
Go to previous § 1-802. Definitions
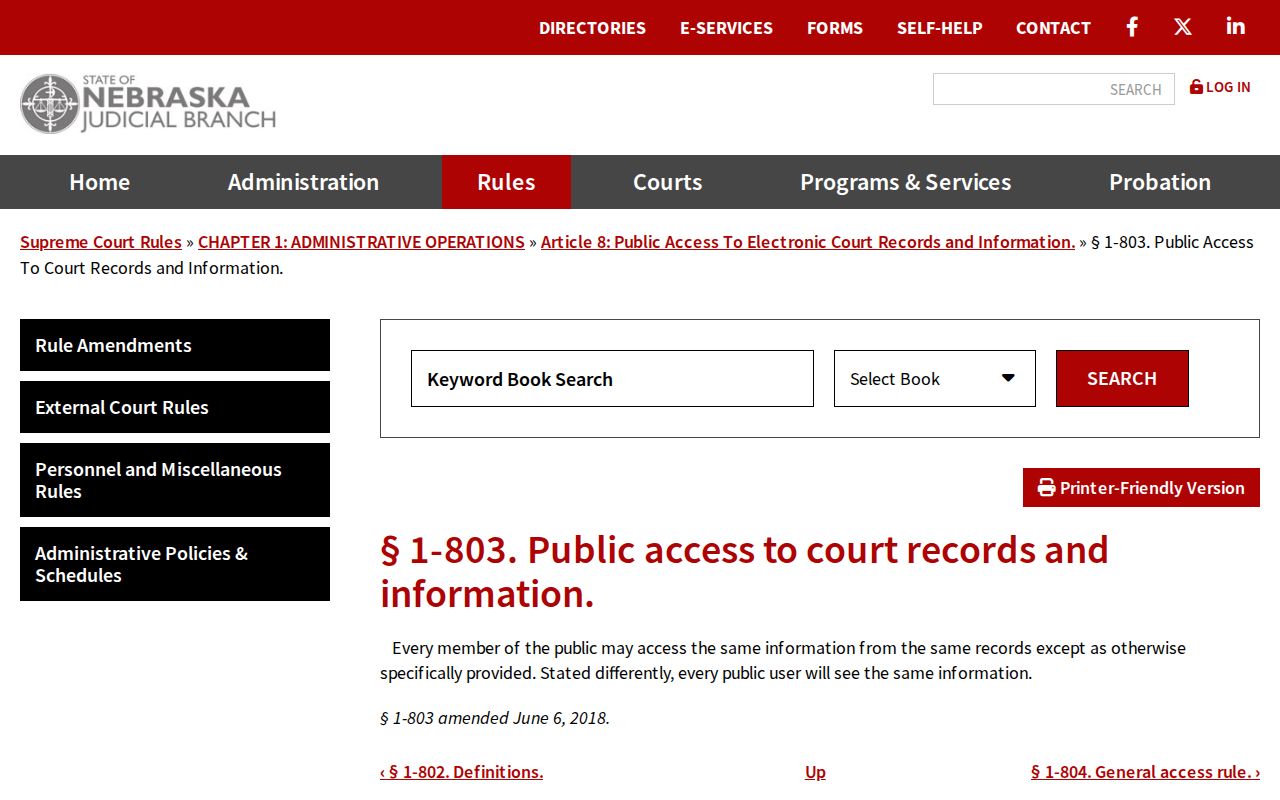click(x=462, y=772)
